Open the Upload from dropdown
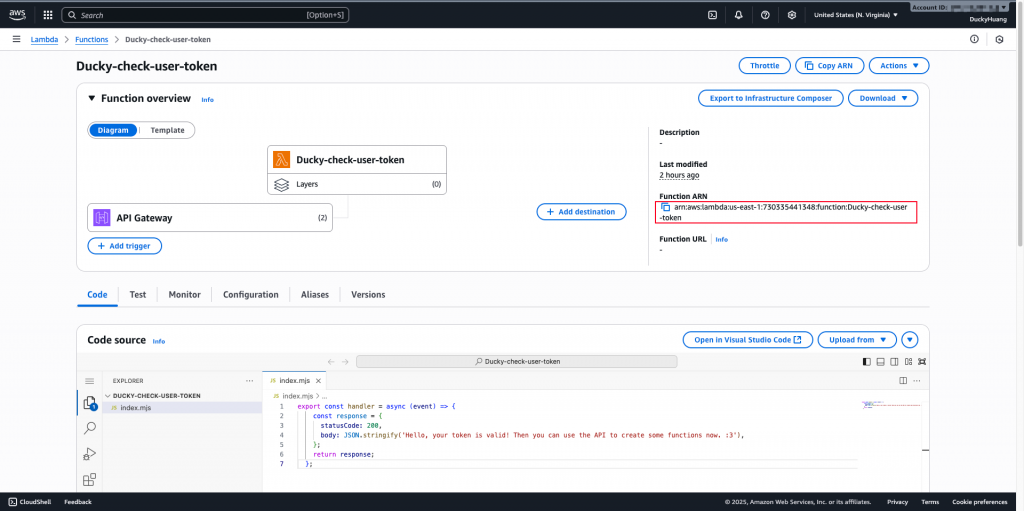1024x511 pixels. (857, 340)
